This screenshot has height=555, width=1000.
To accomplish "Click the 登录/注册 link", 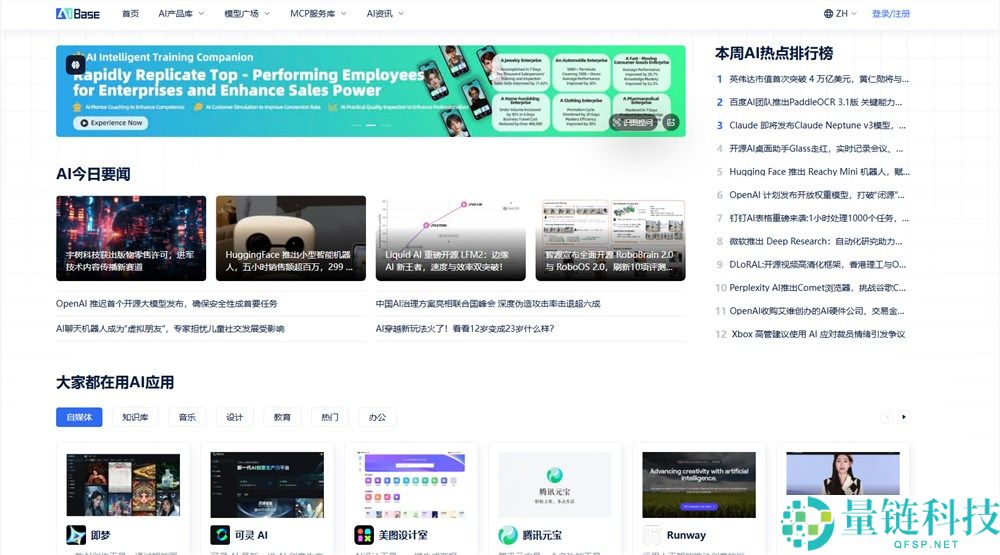I will pos(891,14).
